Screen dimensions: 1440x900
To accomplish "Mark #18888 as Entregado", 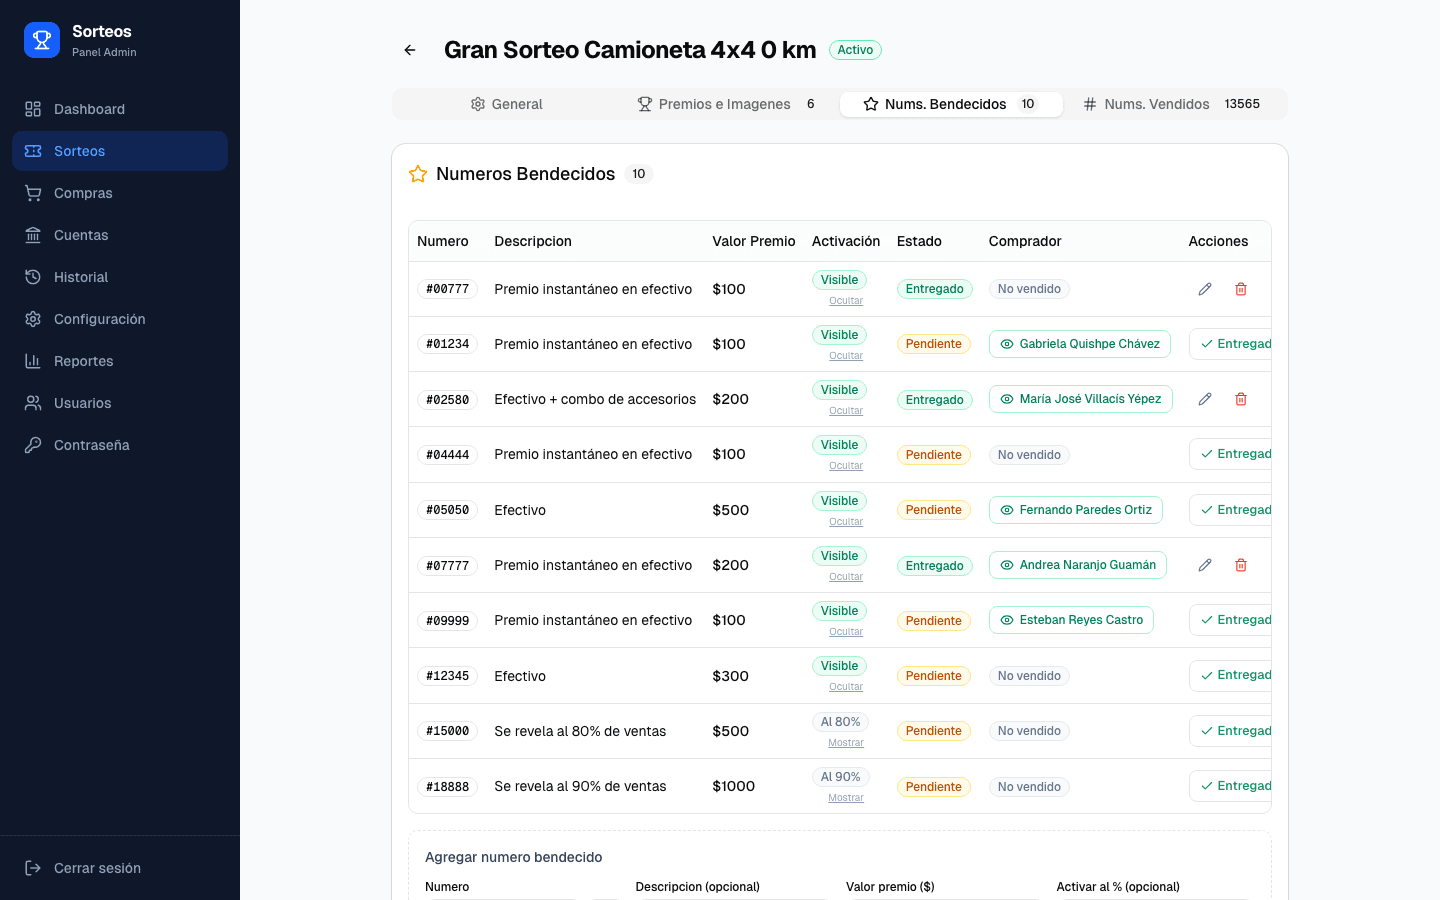I will (1231, 786).
